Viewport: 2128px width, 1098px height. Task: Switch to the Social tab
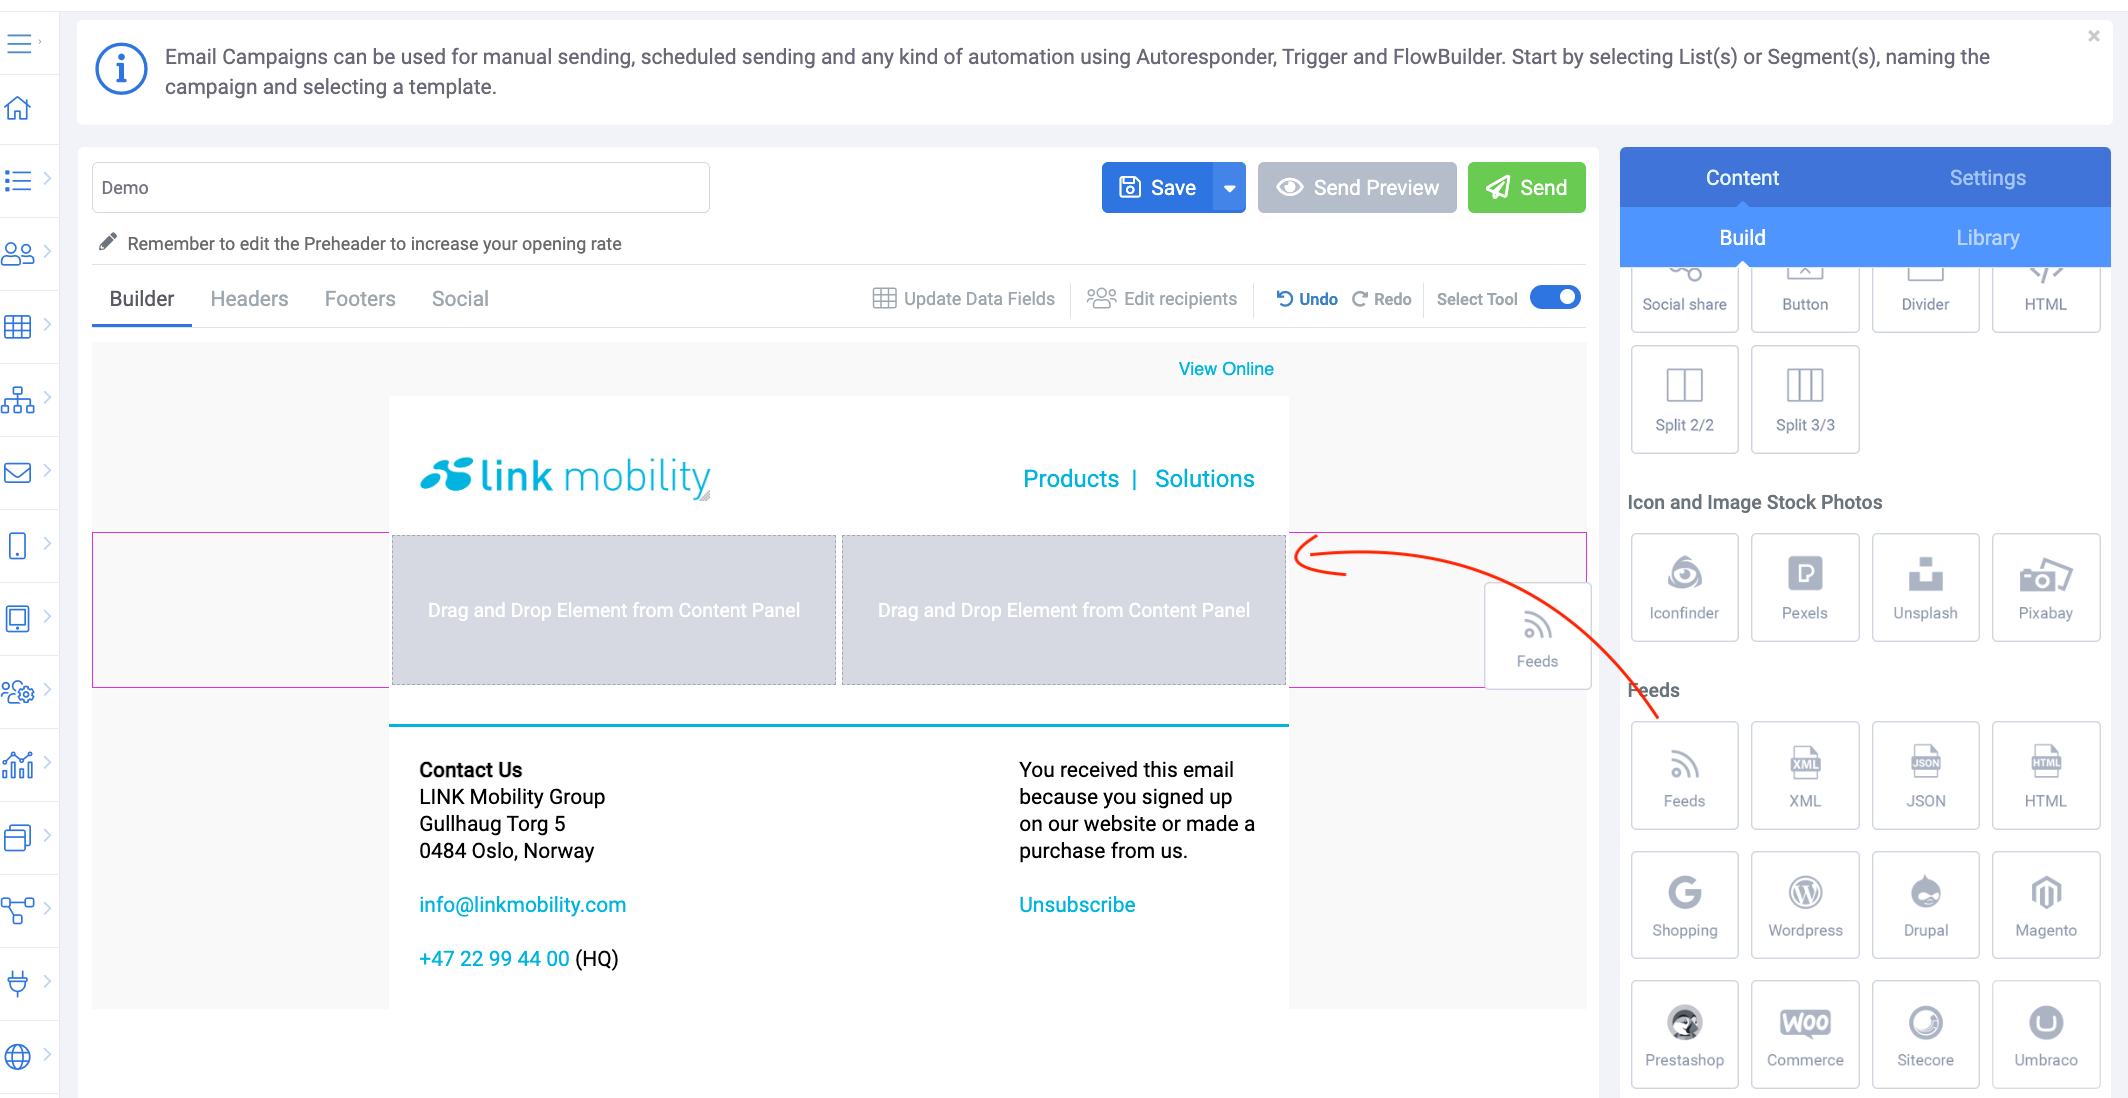tap(460, 299)
